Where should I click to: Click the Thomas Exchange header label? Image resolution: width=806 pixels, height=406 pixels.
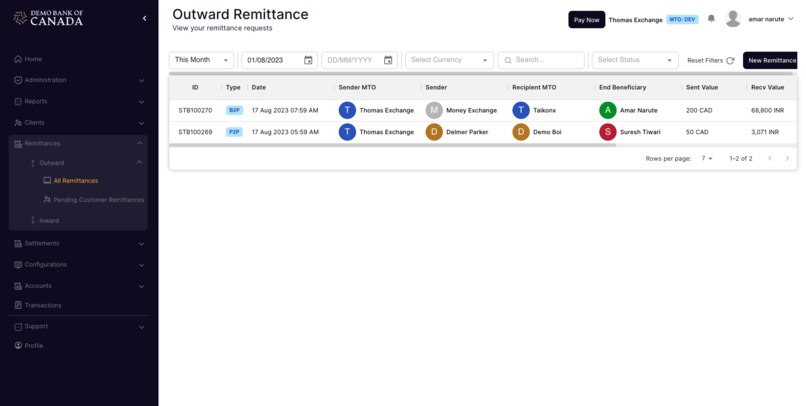635,20
